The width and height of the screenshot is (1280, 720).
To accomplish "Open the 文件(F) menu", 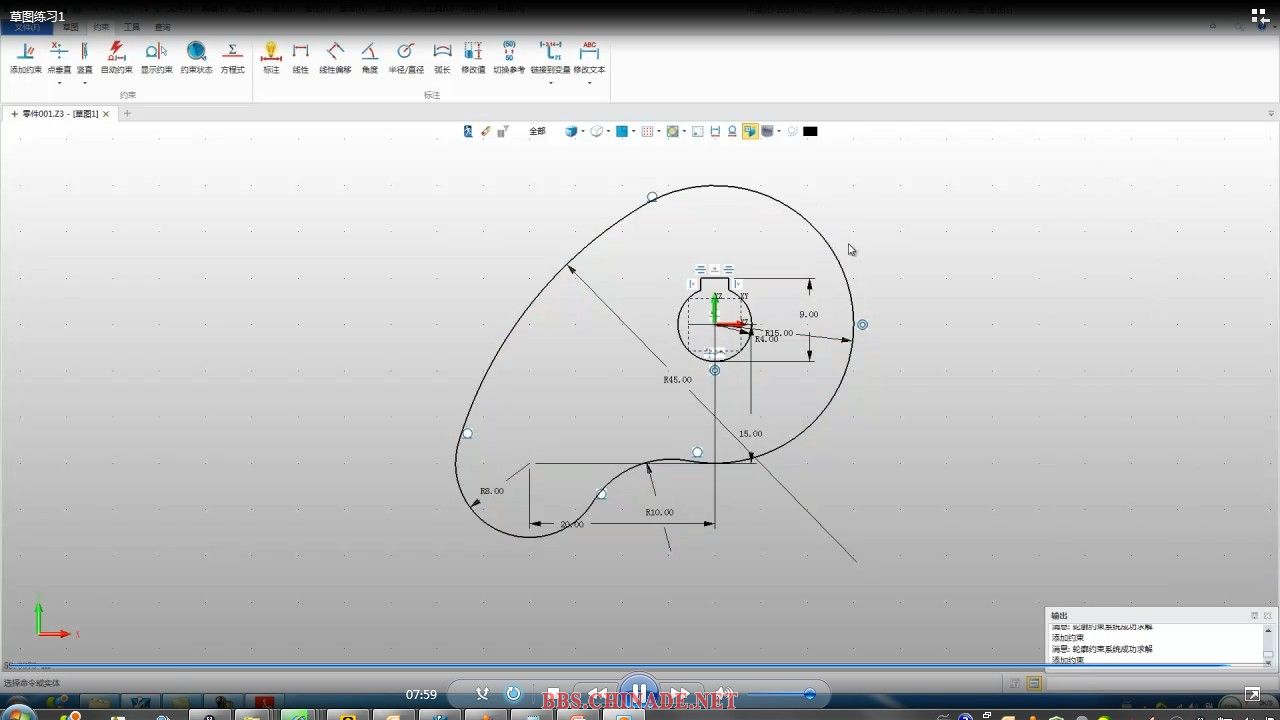I will click(x=28, y=27).
